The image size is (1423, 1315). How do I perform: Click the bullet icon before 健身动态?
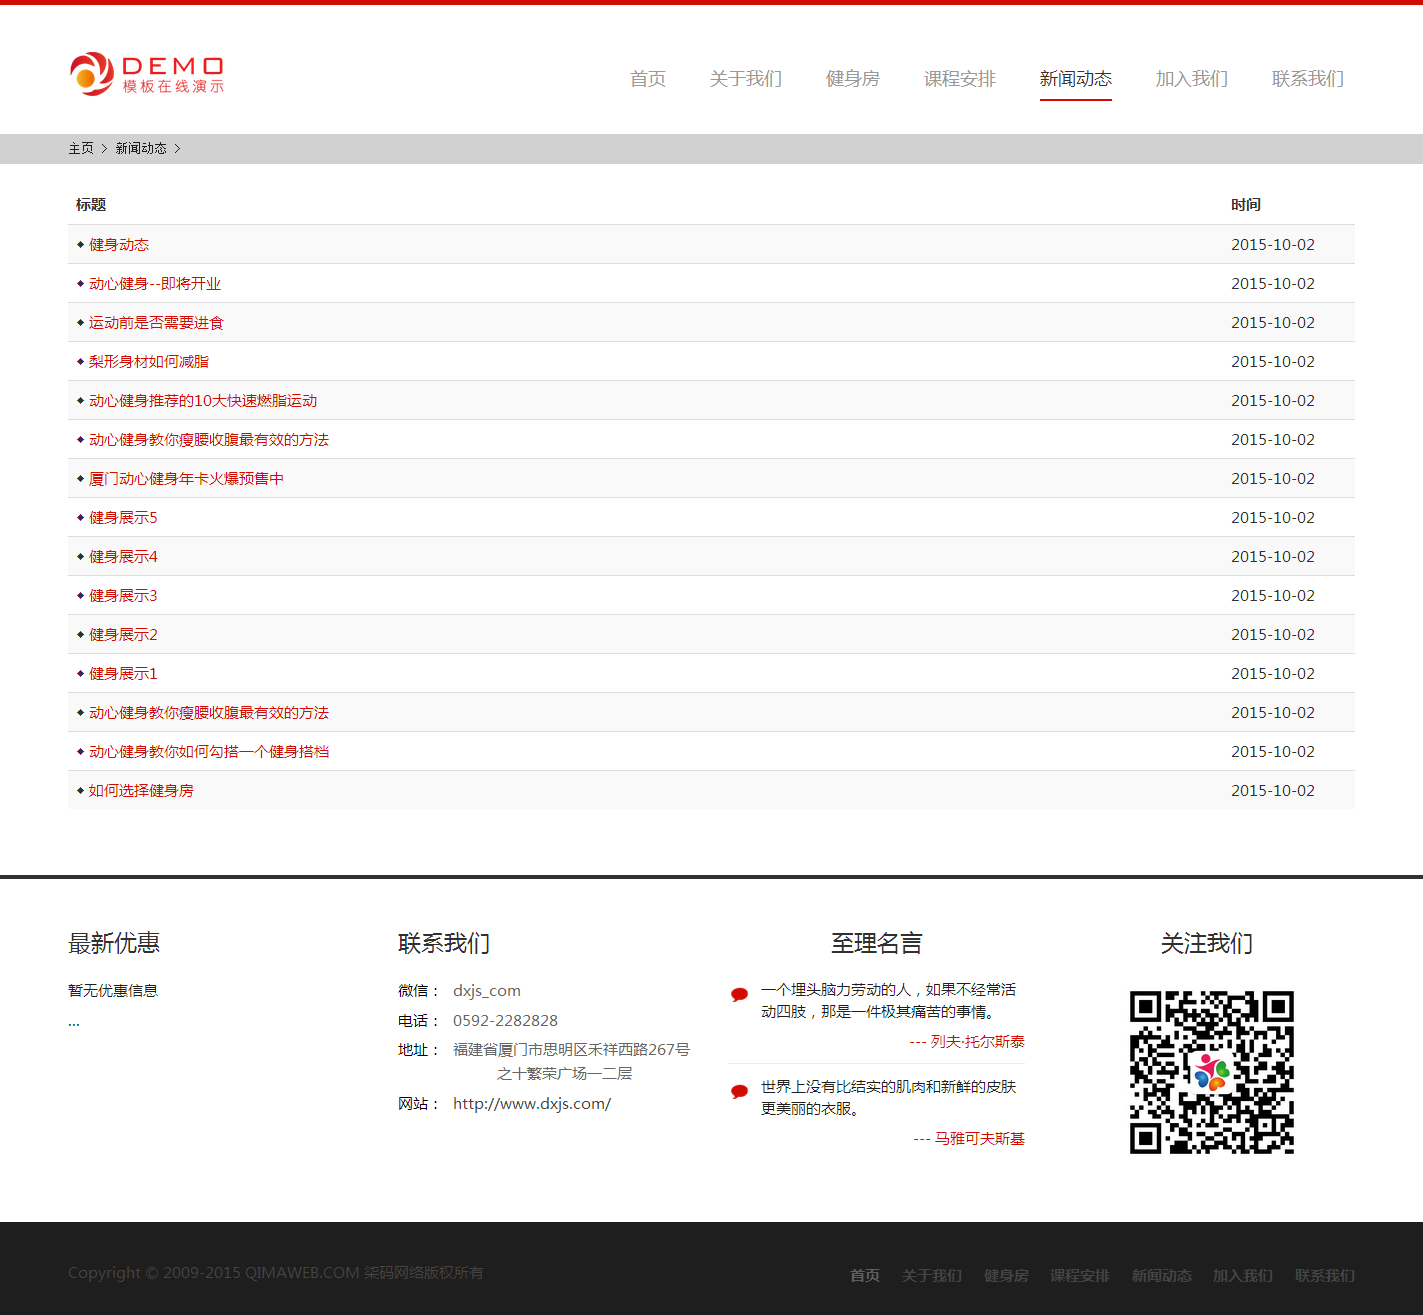80,244
